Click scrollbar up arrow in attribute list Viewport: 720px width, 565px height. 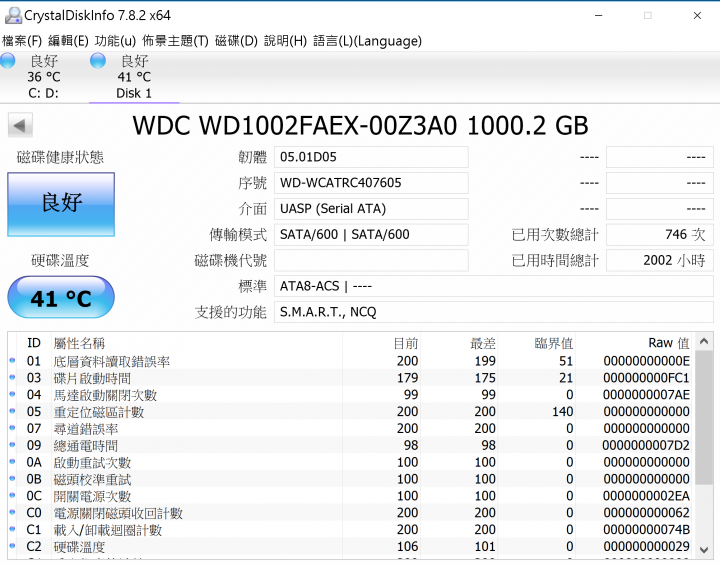[704, 342]
